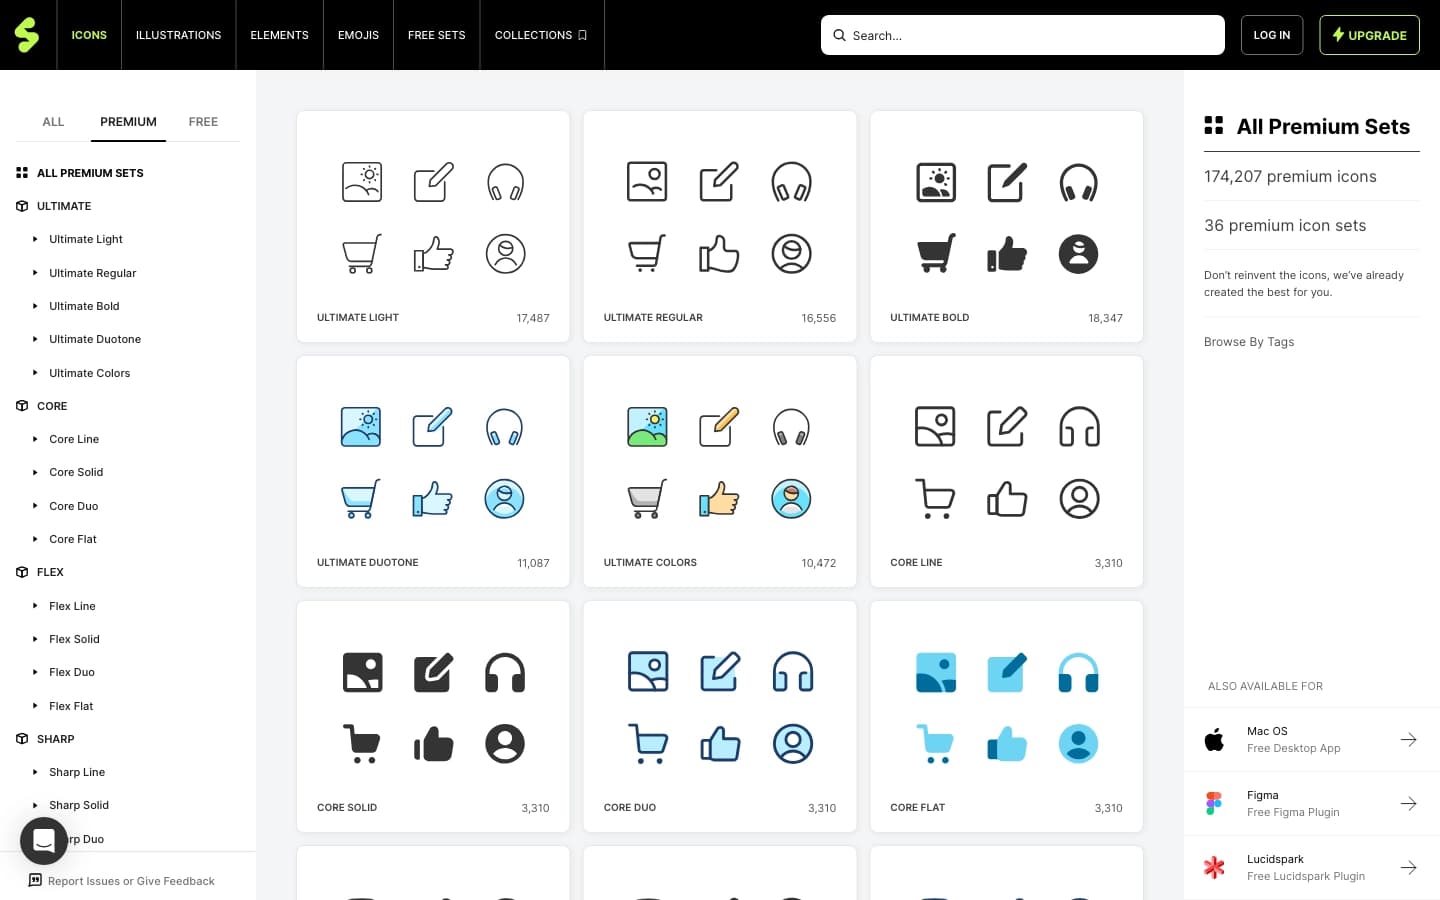Click the box icon next to SHARP
The width and height of the screenshot is (1440, 900).
coord(22,739)
